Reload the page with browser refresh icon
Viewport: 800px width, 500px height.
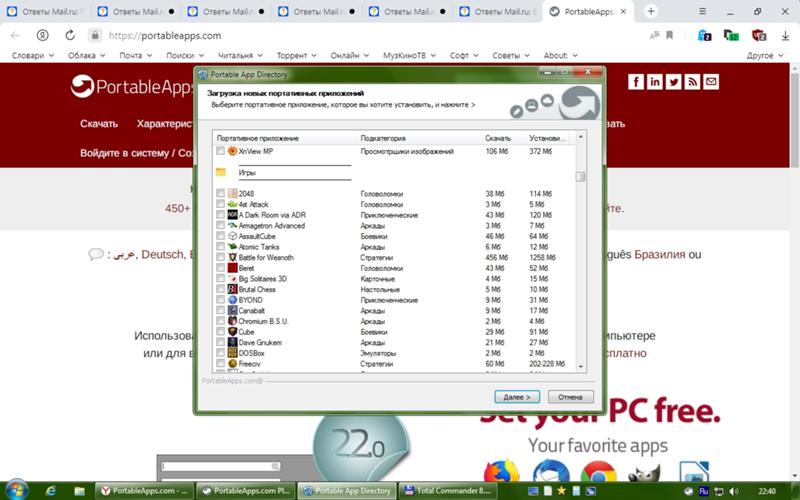tap(70, 35)
